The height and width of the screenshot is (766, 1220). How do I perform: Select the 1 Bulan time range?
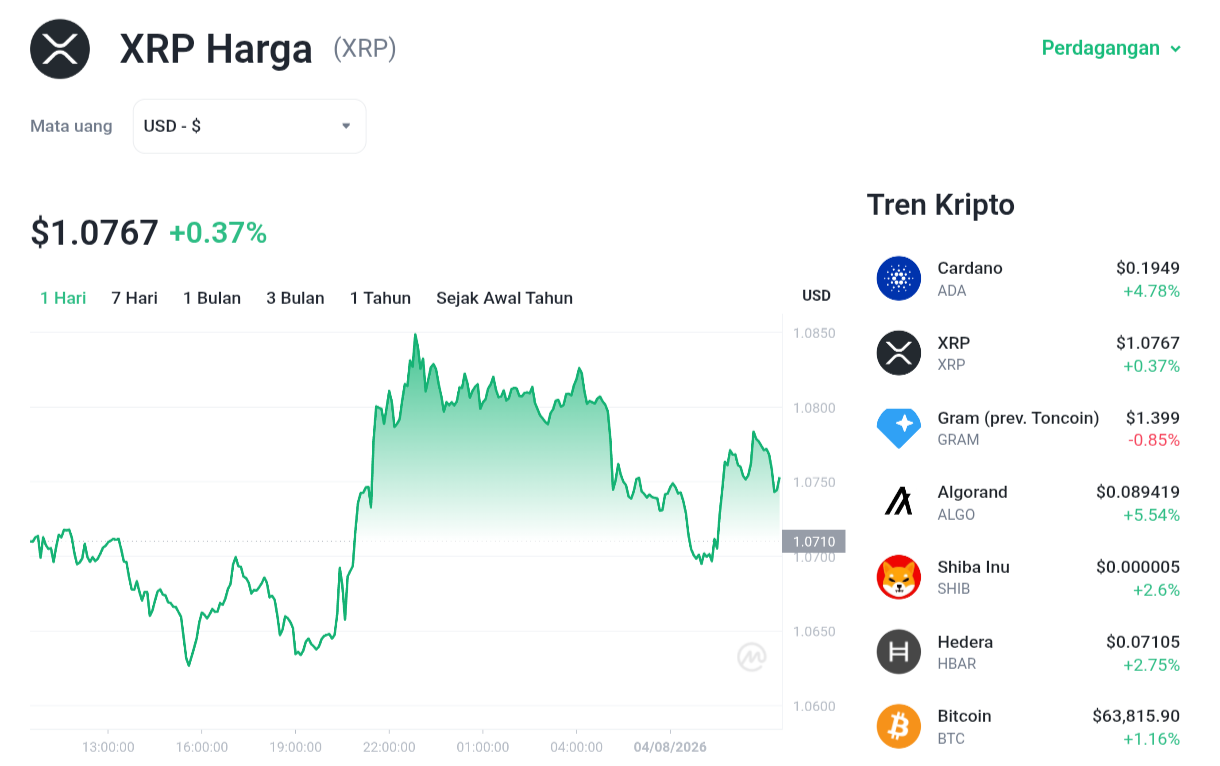click(x=212, y=298)
